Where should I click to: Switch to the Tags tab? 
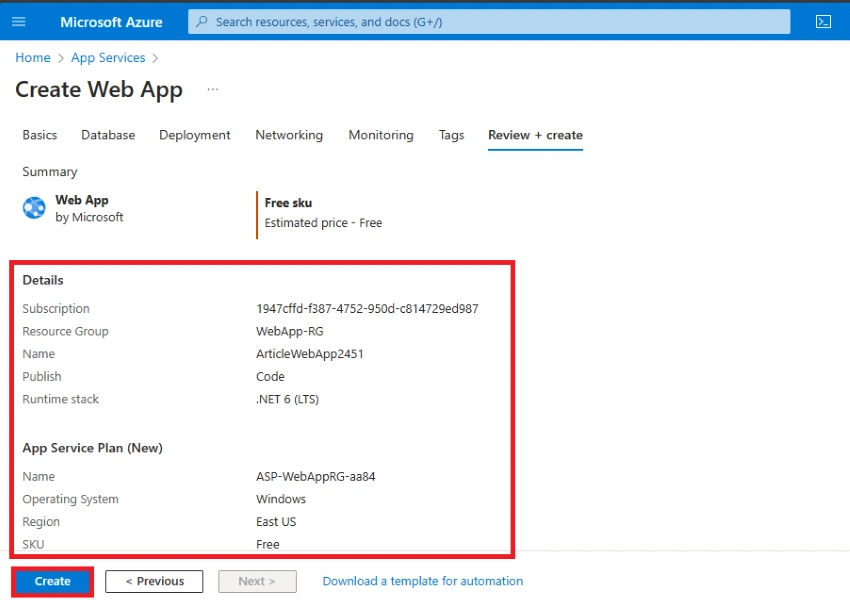[451, 135]
